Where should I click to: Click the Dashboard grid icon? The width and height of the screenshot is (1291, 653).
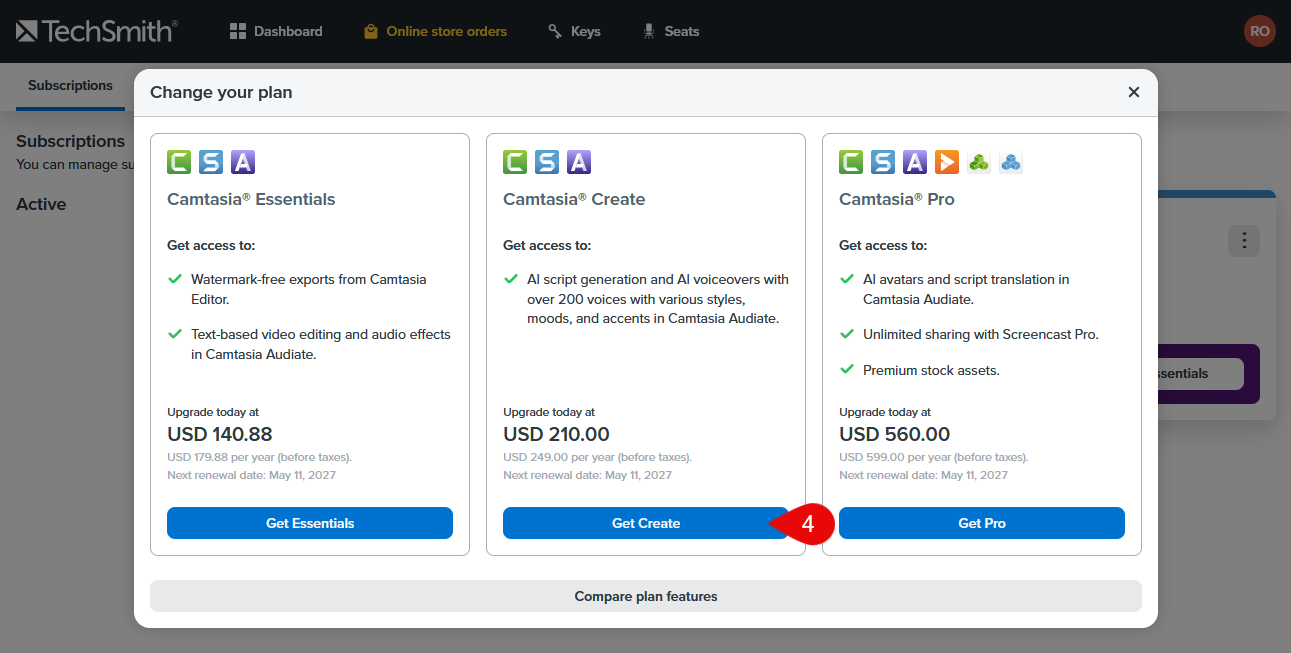[x=238, y=31]
